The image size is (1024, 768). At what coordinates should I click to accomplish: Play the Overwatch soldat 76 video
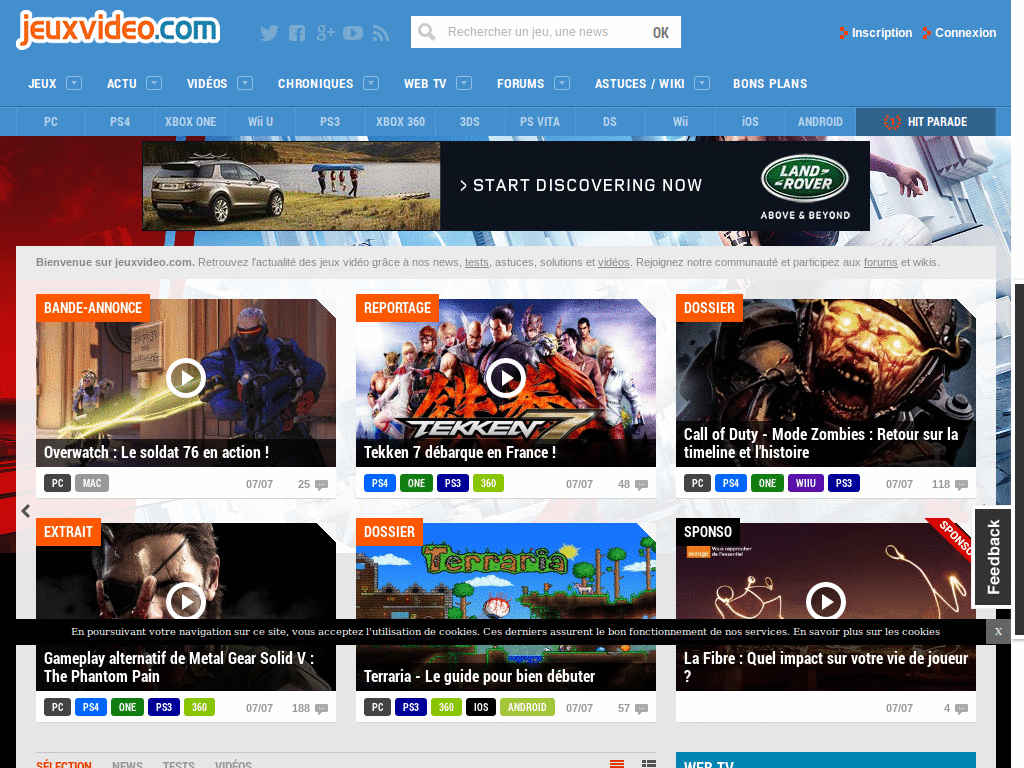pyautogui.click(x=186, y=378)
